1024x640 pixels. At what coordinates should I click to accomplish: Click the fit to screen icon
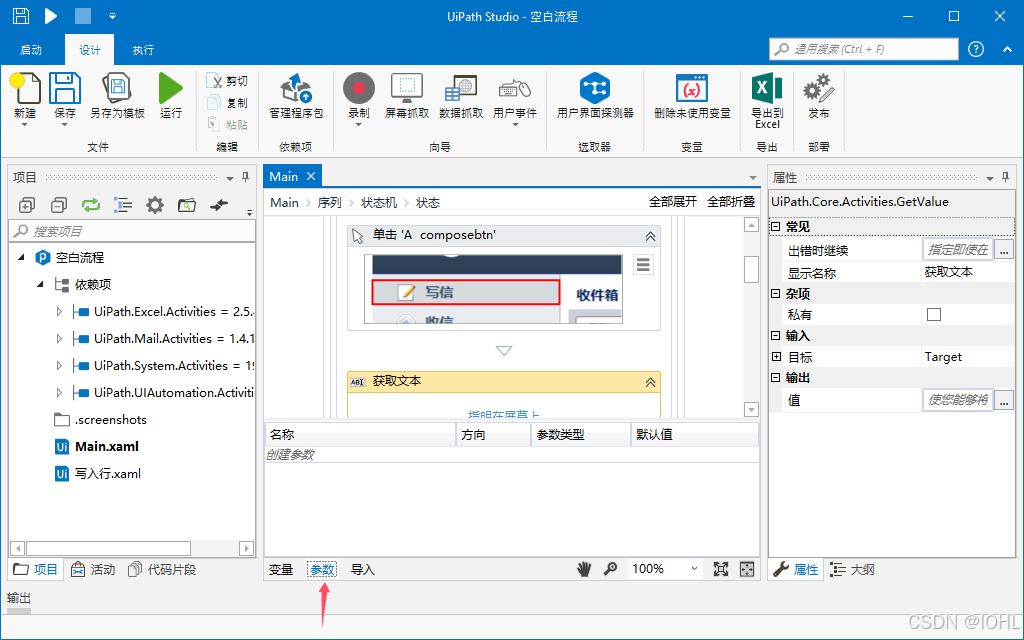point(720,569)
